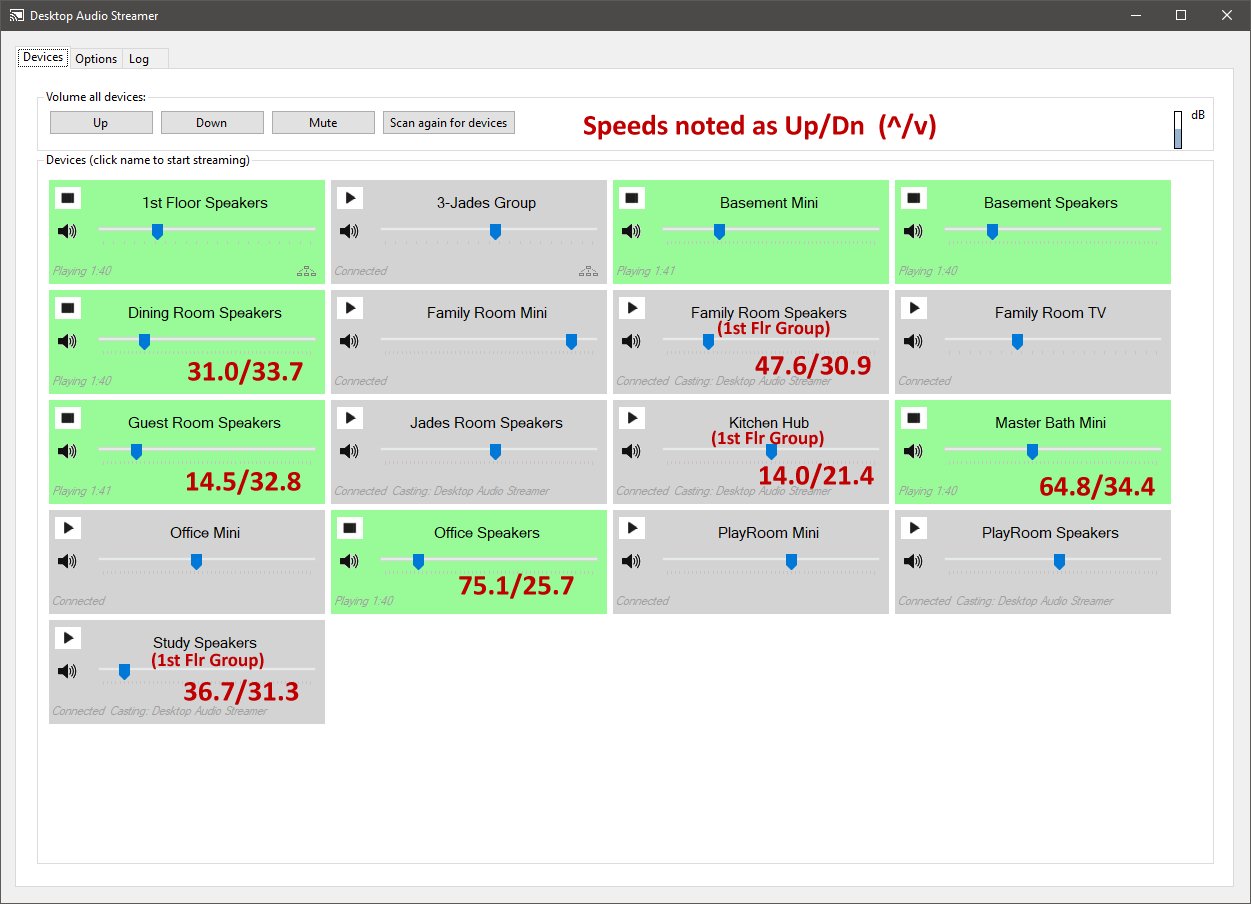Mute Family Room Speakers speaker icon
Screen dimensions: 1251x904
pyautogui.click(x=631, y=342)
